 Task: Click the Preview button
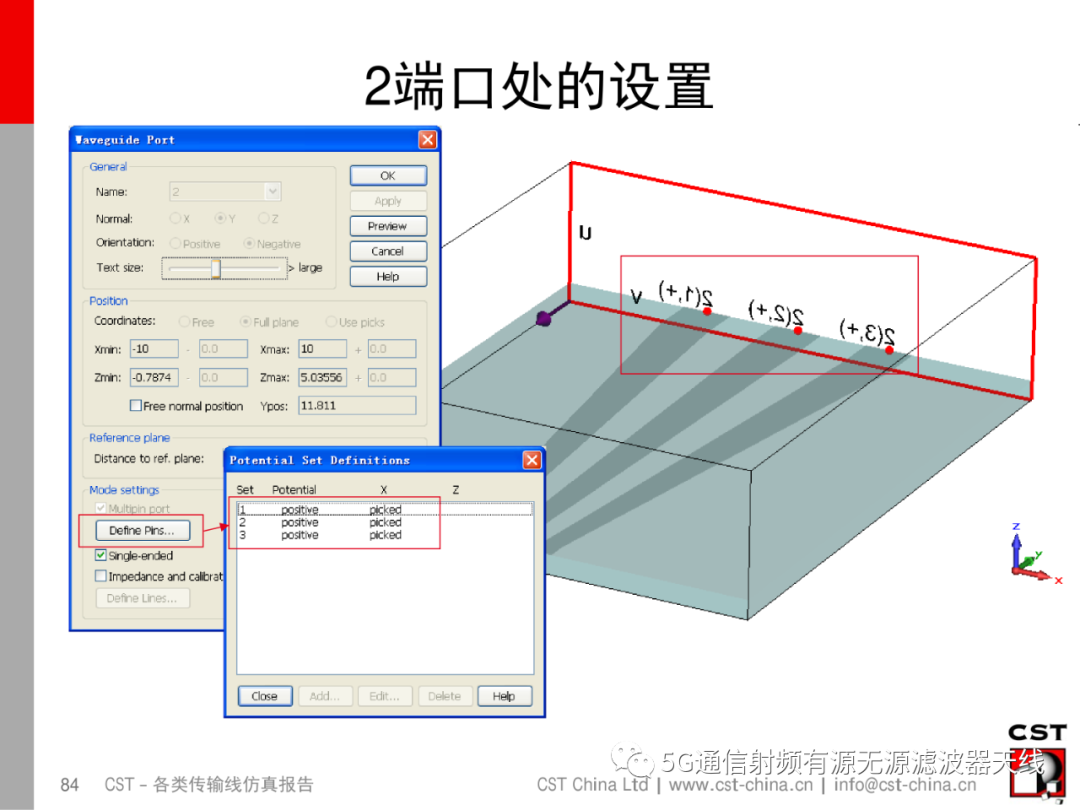[387, 226]
